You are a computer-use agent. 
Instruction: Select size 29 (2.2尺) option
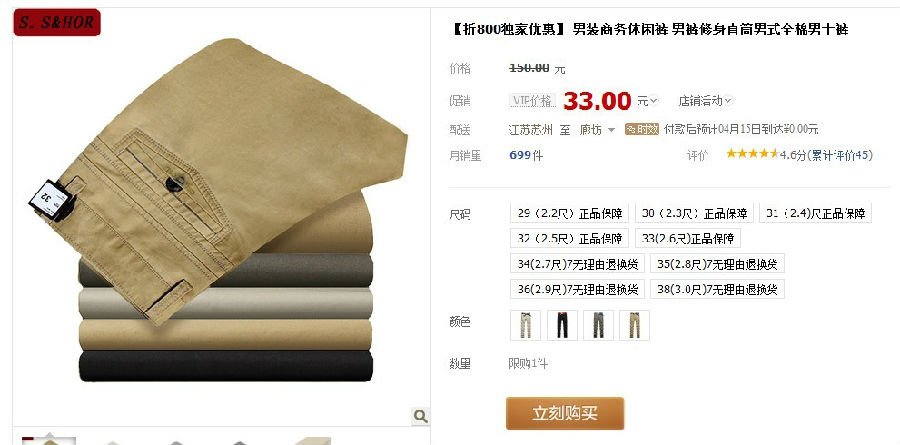[x=569, y=213]
